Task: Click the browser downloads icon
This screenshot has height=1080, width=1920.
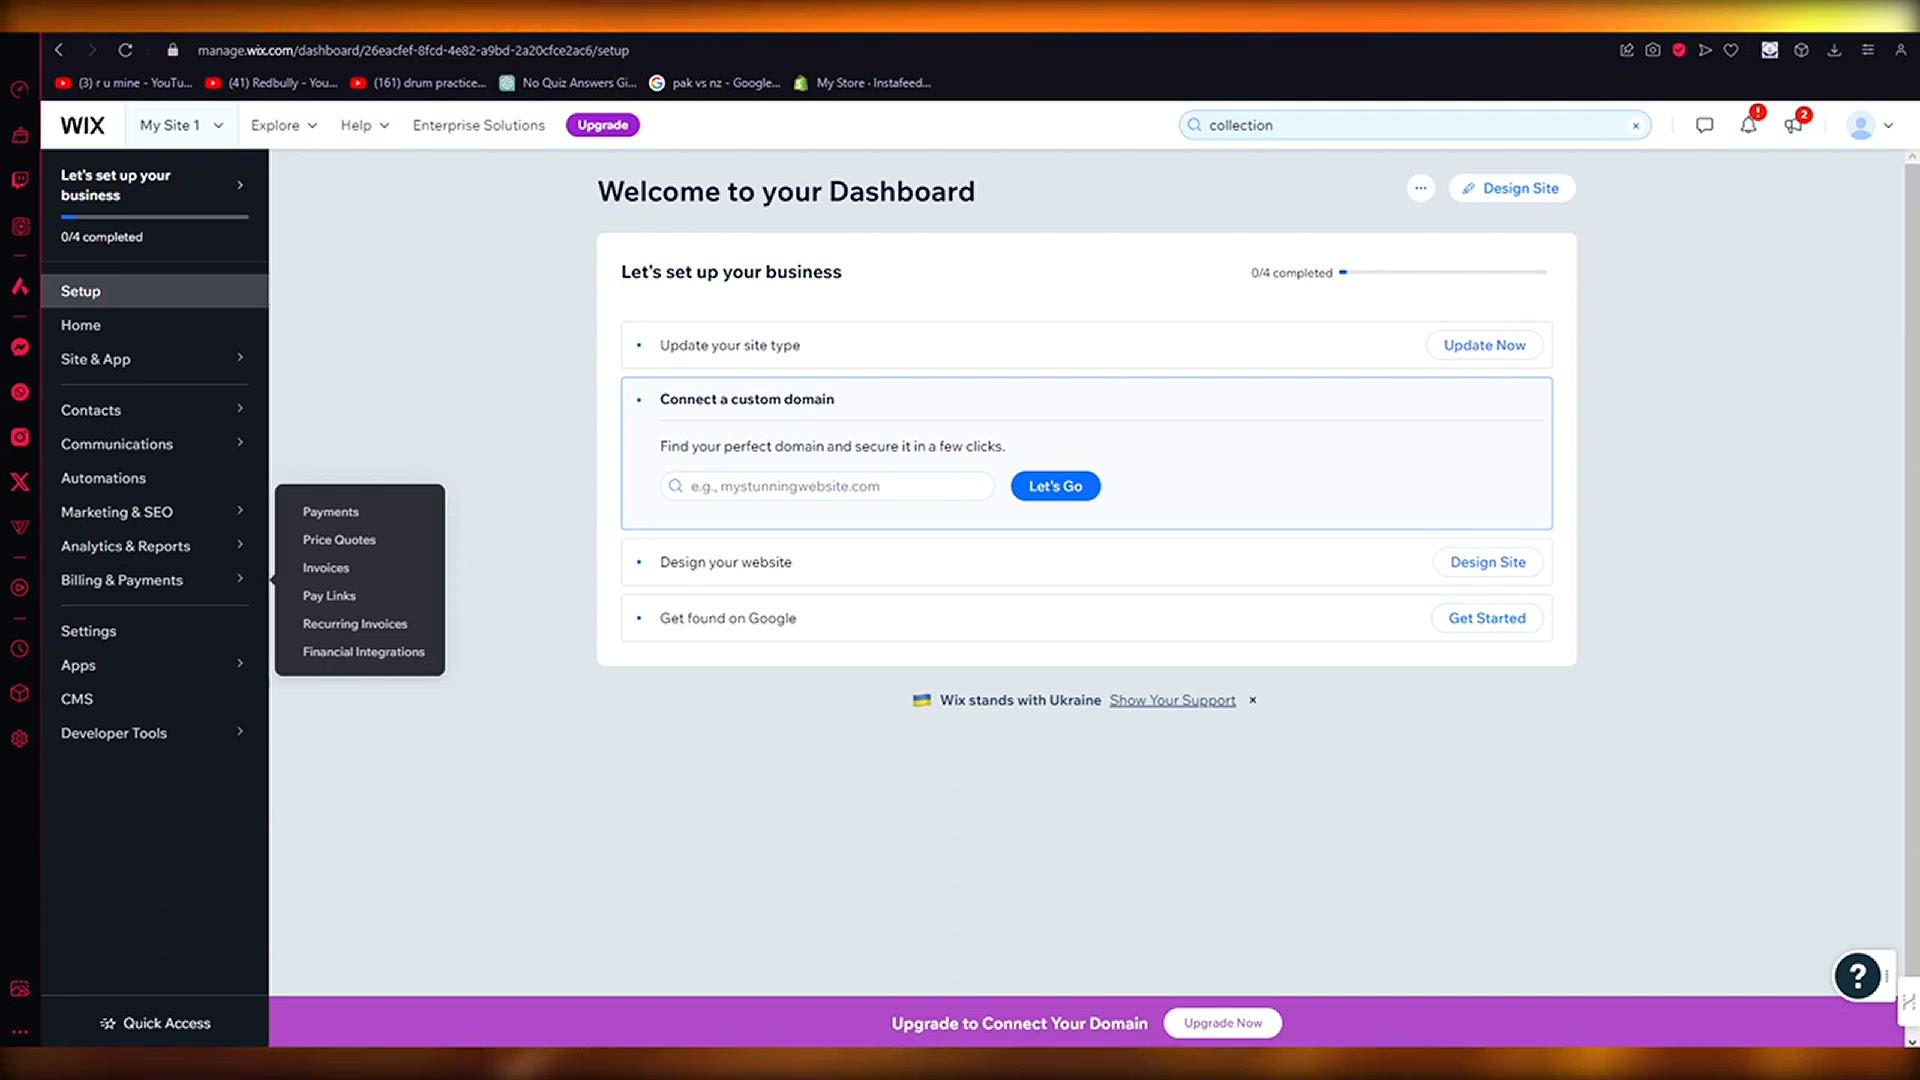Action: tap(1834, 50)
